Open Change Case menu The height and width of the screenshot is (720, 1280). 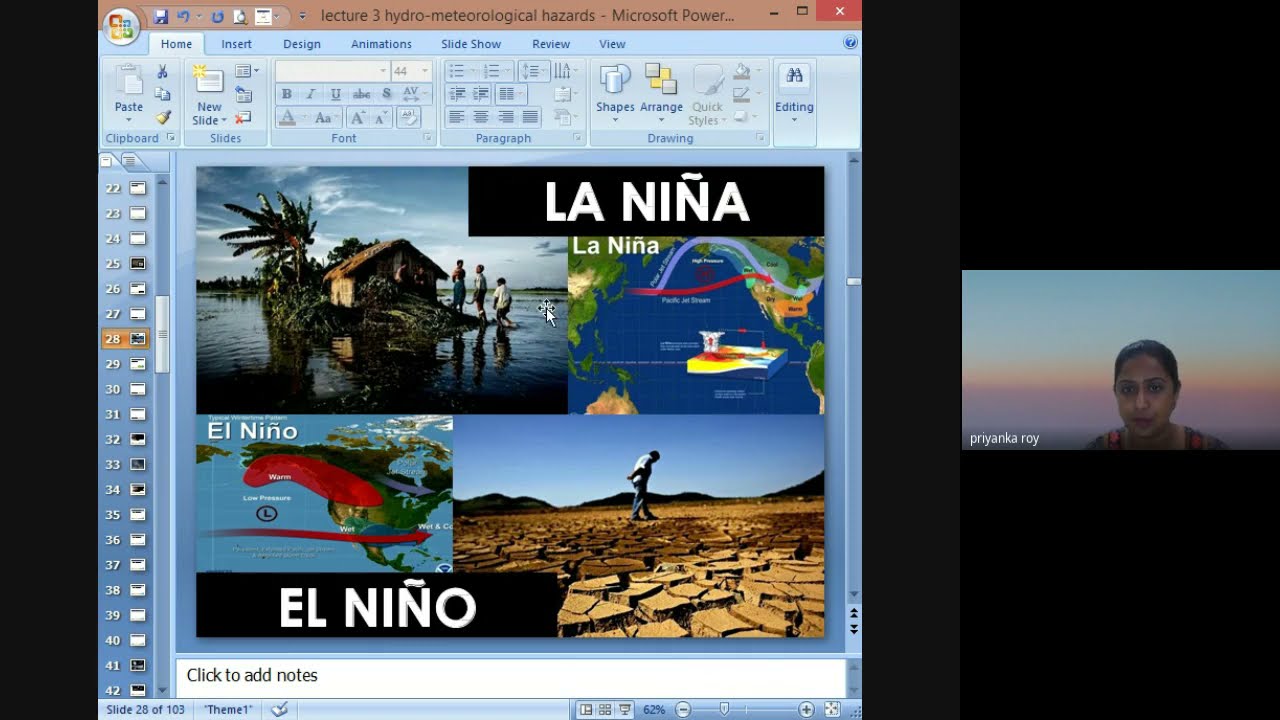pos(324,118)
